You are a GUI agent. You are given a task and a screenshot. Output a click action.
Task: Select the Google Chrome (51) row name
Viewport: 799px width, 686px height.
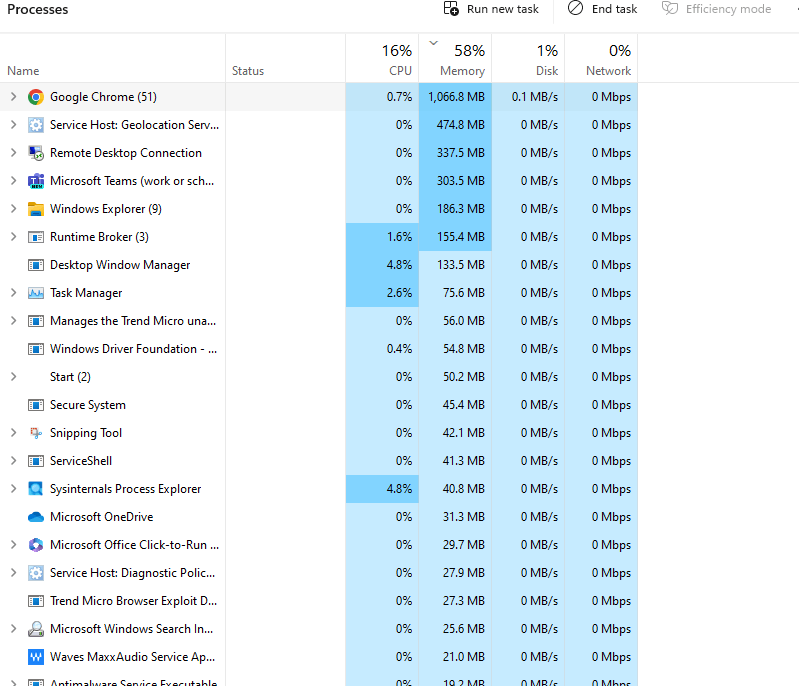tap(103, 97)
